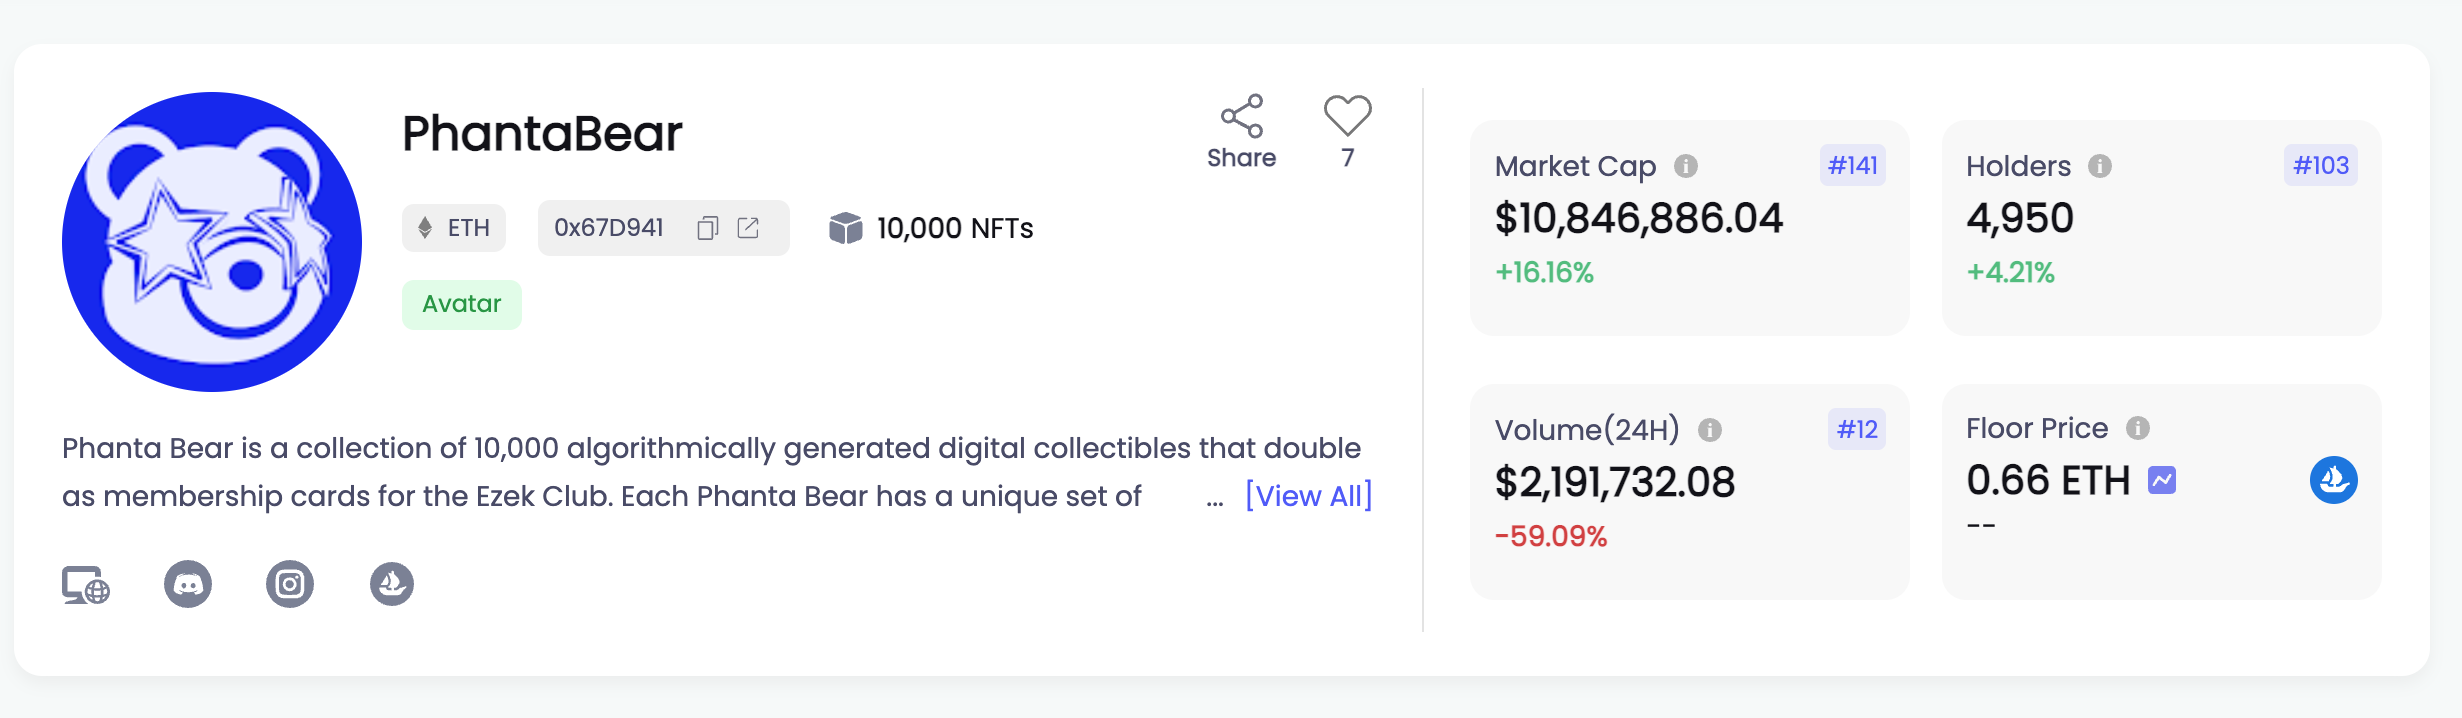This screenshot has width=2462, height=718.
Task: Click the ETH chain badge
Action: click(x=454, y=228)
